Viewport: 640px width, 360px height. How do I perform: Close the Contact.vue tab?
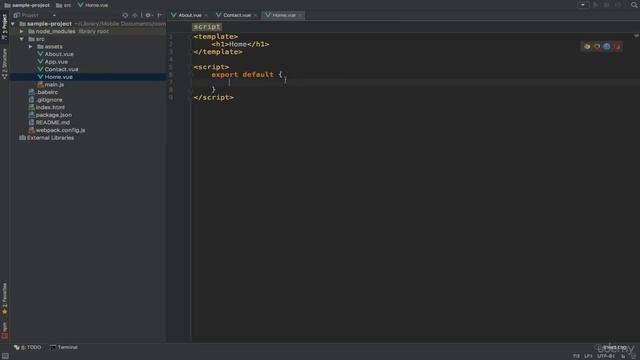[x=256, y=16]
